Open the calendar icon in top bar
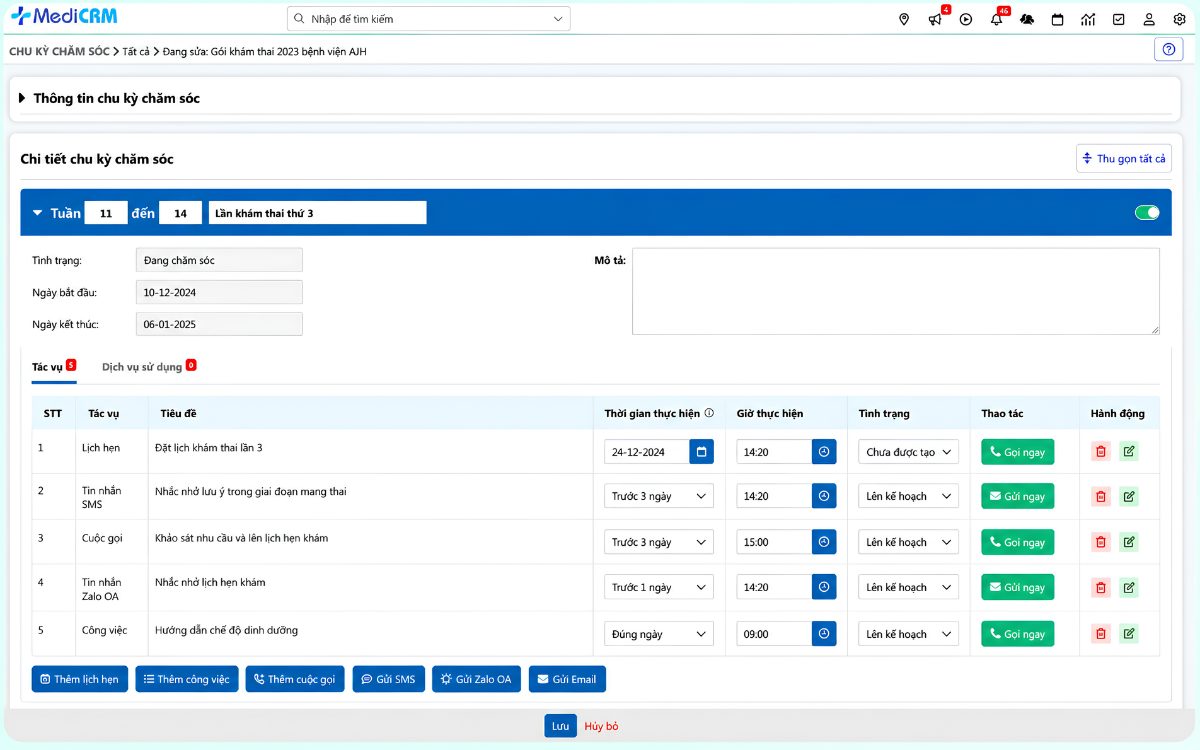Viewport: 1200px width, 750px height. 1057,19
